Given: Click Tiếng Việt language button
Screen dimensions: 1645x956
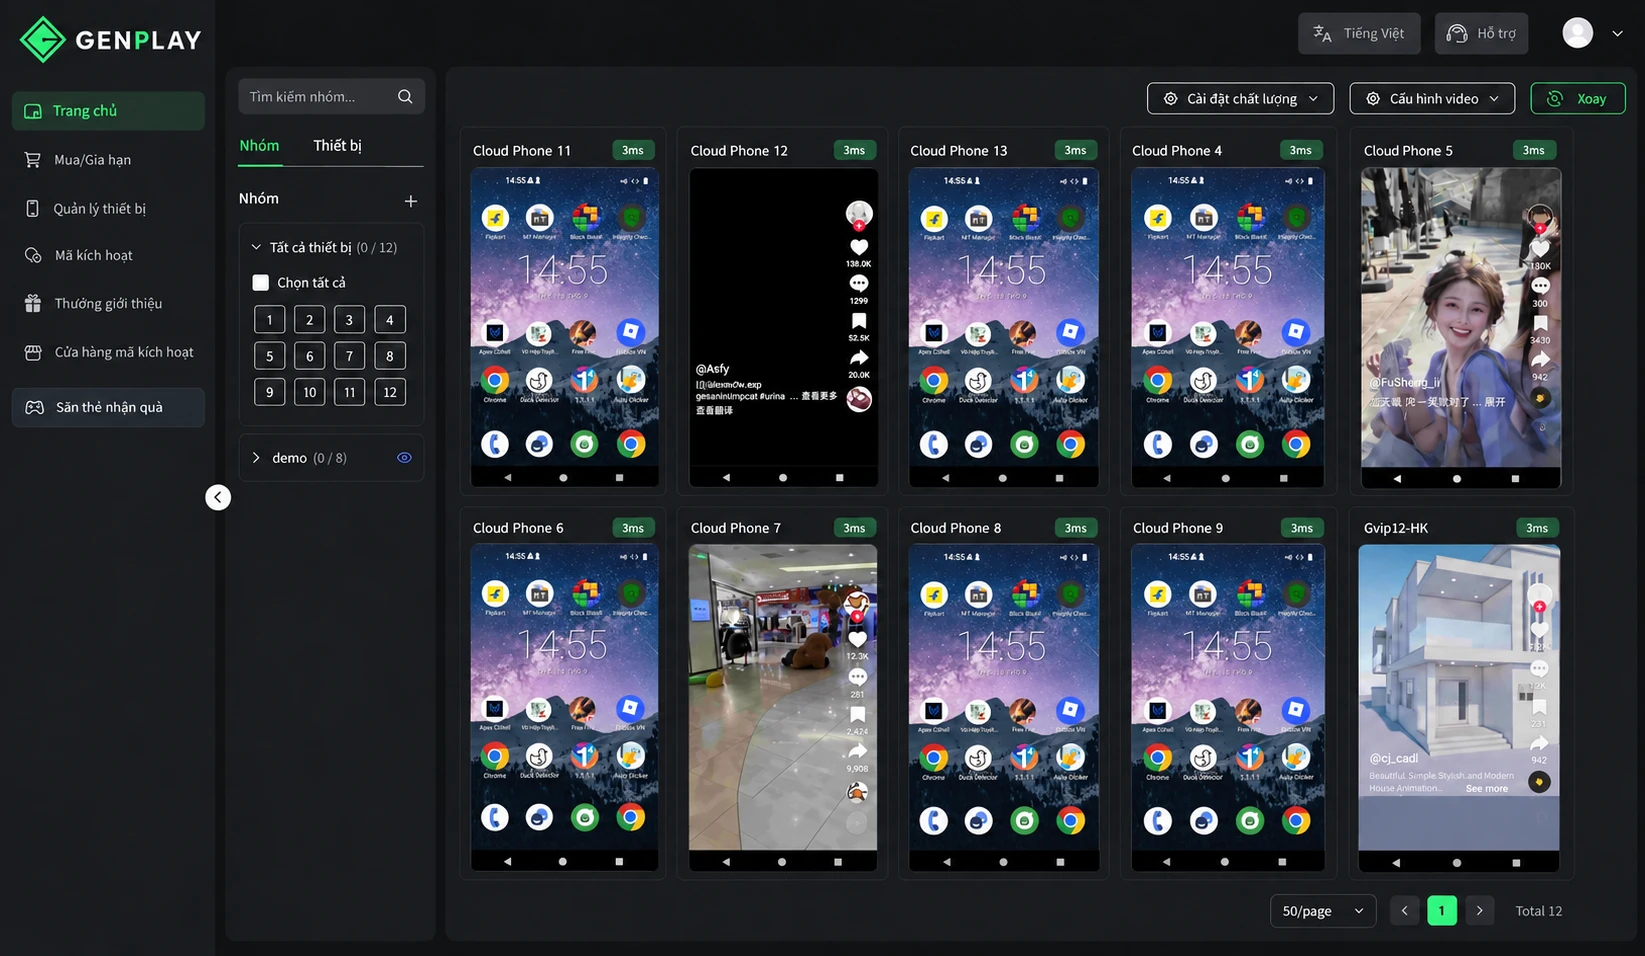Looking at the screenshot, I should [1358, 33].
